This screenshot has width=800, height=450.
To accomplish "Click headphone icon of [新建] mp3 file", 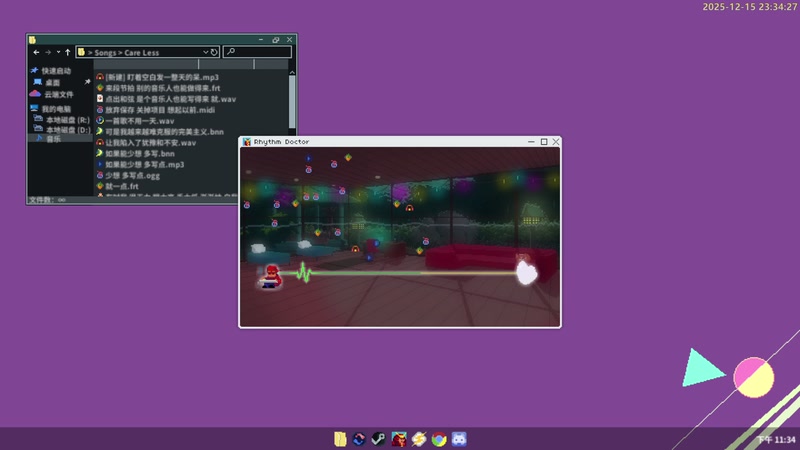I will click(x=100, y=77).
